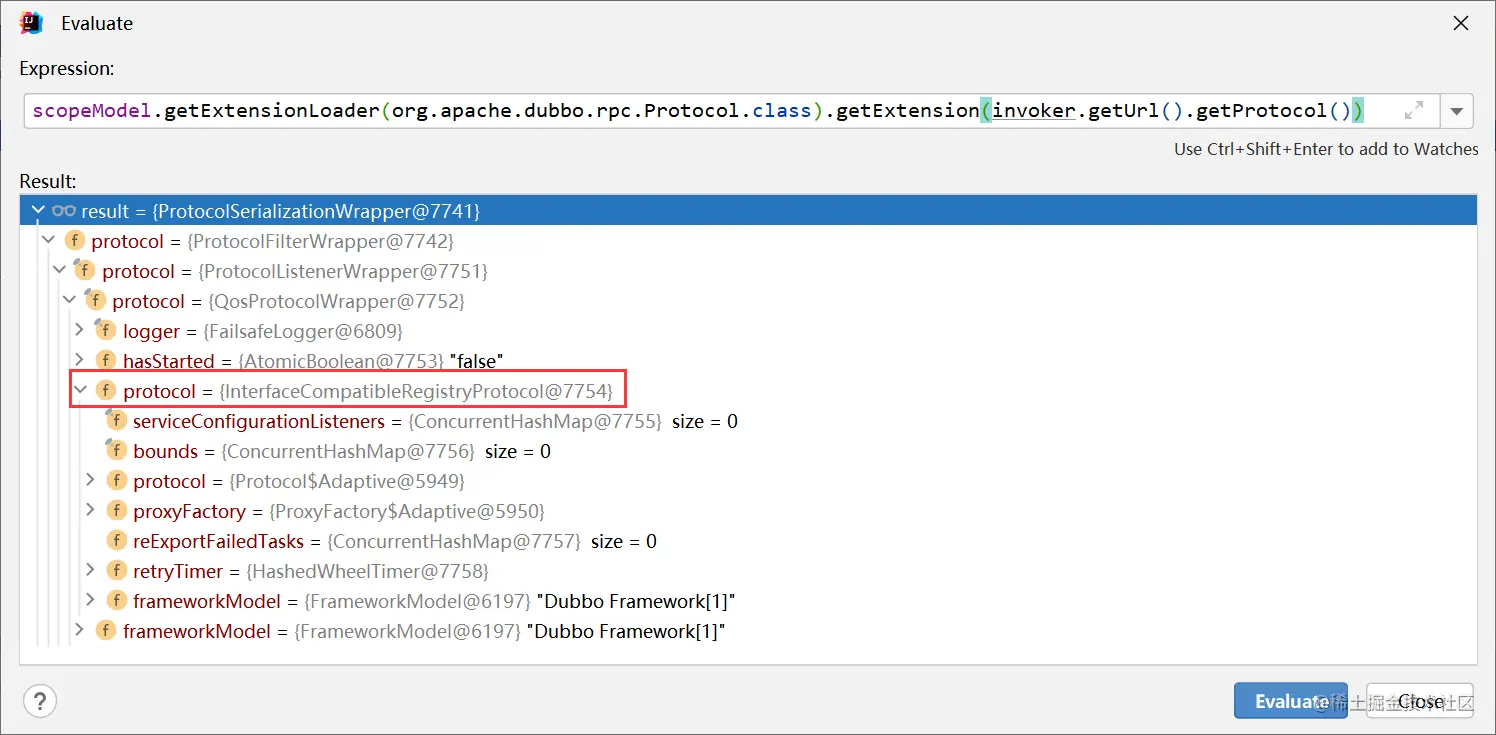Click the IntelliJ logo in title bar
The height and width of the screenshot is (735, 1496).
click(x=31, y=23)
